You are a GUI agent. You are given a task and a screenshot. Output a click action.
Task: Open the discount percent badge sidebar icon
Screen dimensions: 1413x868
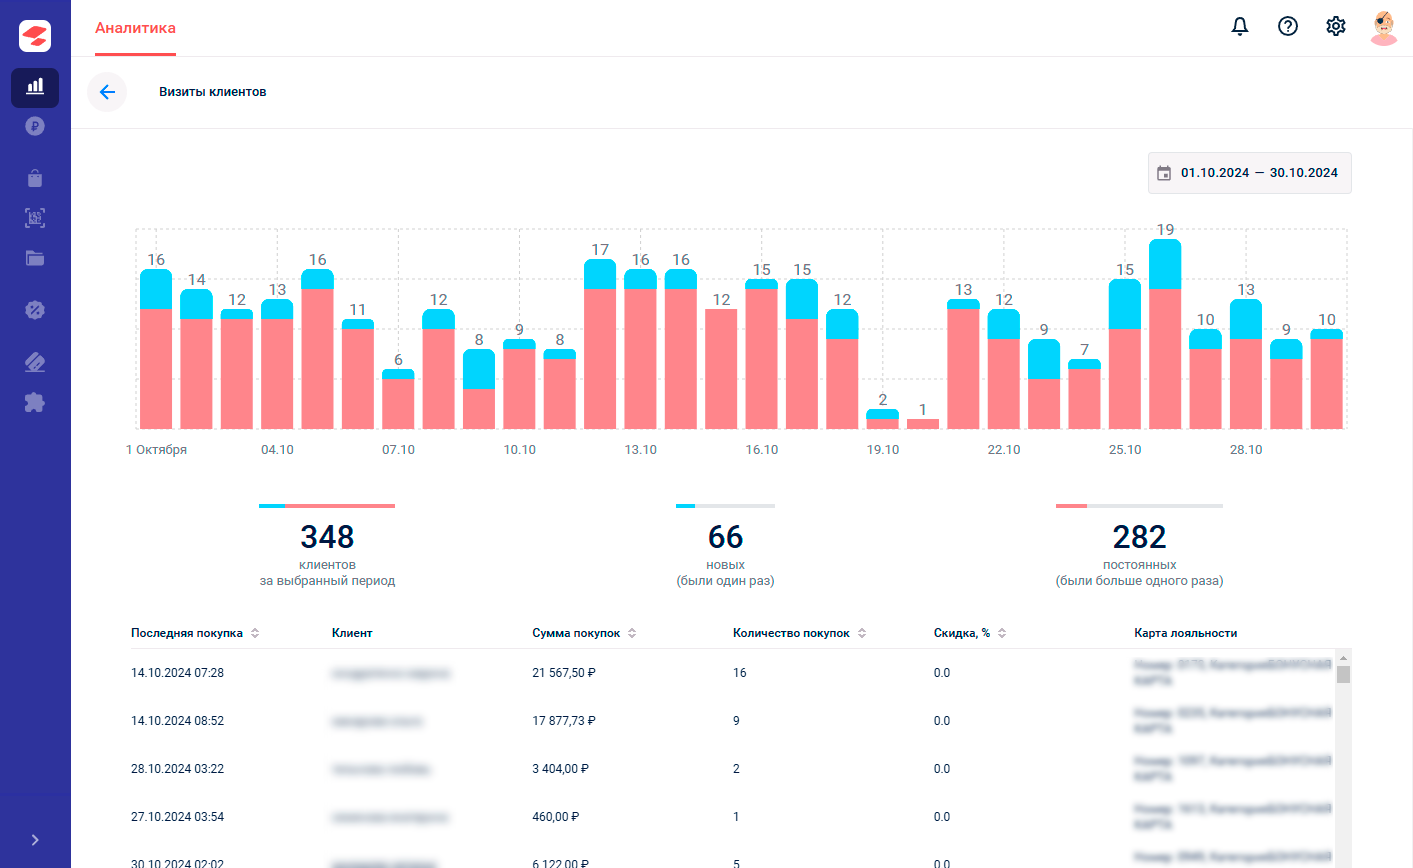point(35,310)
